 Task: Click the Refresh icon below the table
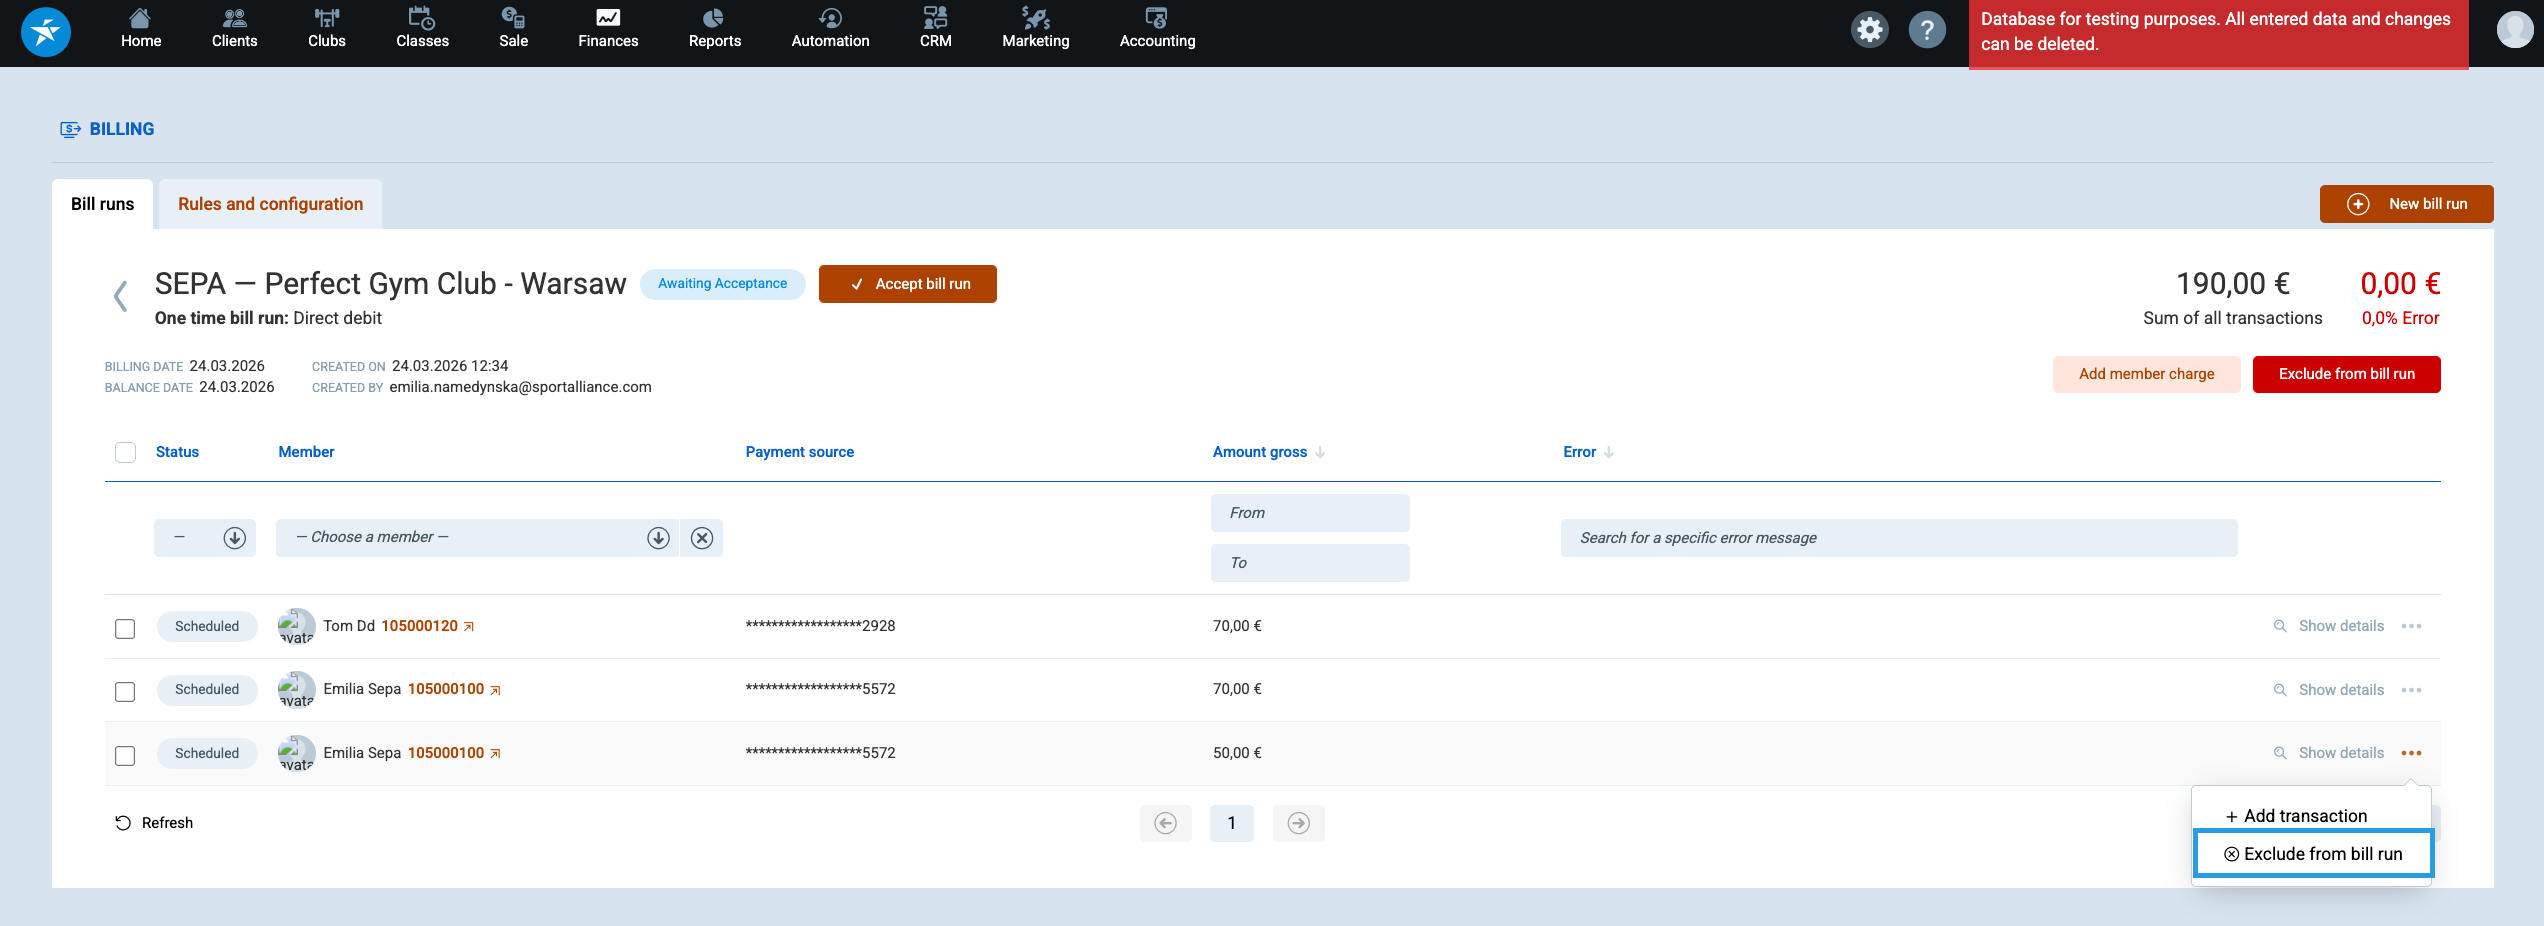click(x=123, y=823)
